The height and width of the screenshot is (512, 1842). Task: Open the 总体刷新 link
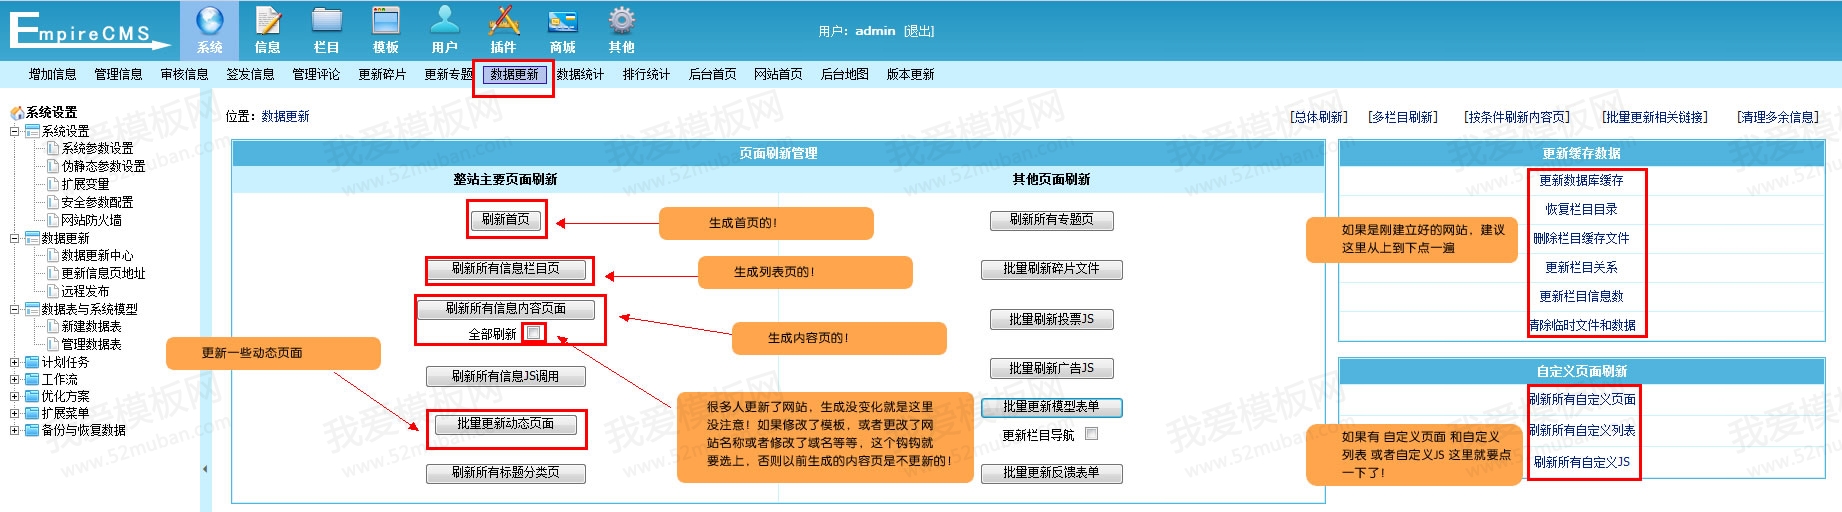pos(1319,117)
